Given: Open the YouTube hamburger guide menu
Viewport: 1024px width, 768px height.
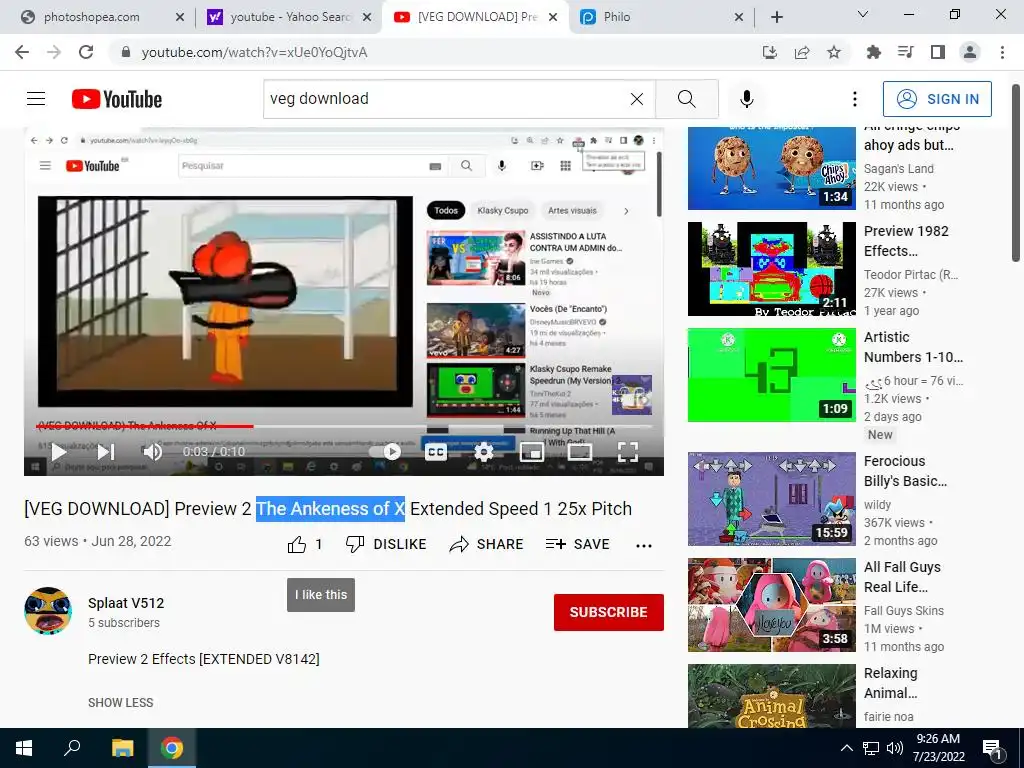Looking at the screenshot, I should pos(36,99).
